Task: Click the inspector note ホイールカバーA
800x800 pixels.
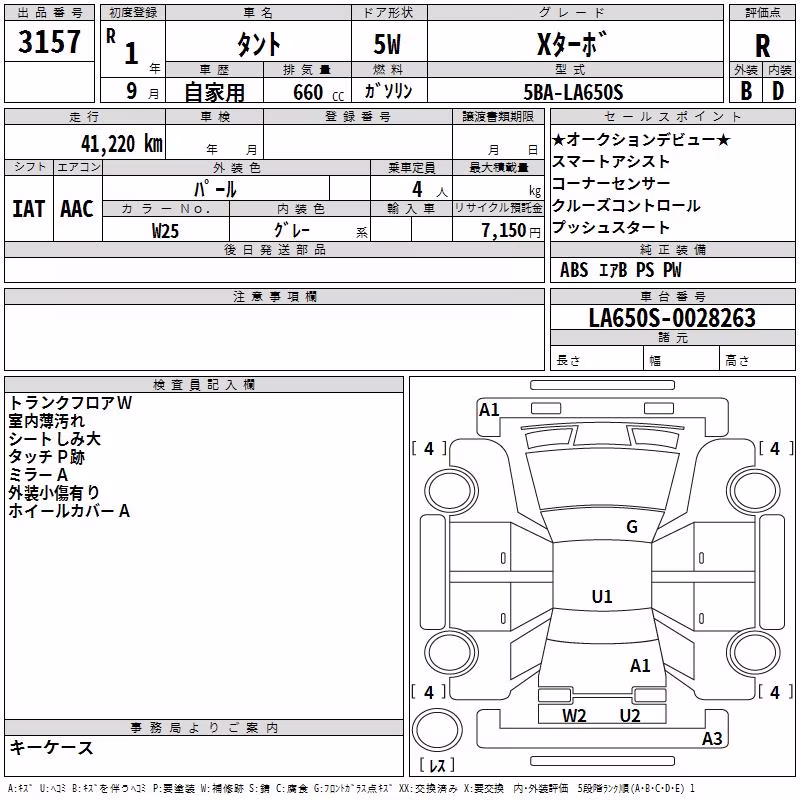Action: (x=69, y=511)
